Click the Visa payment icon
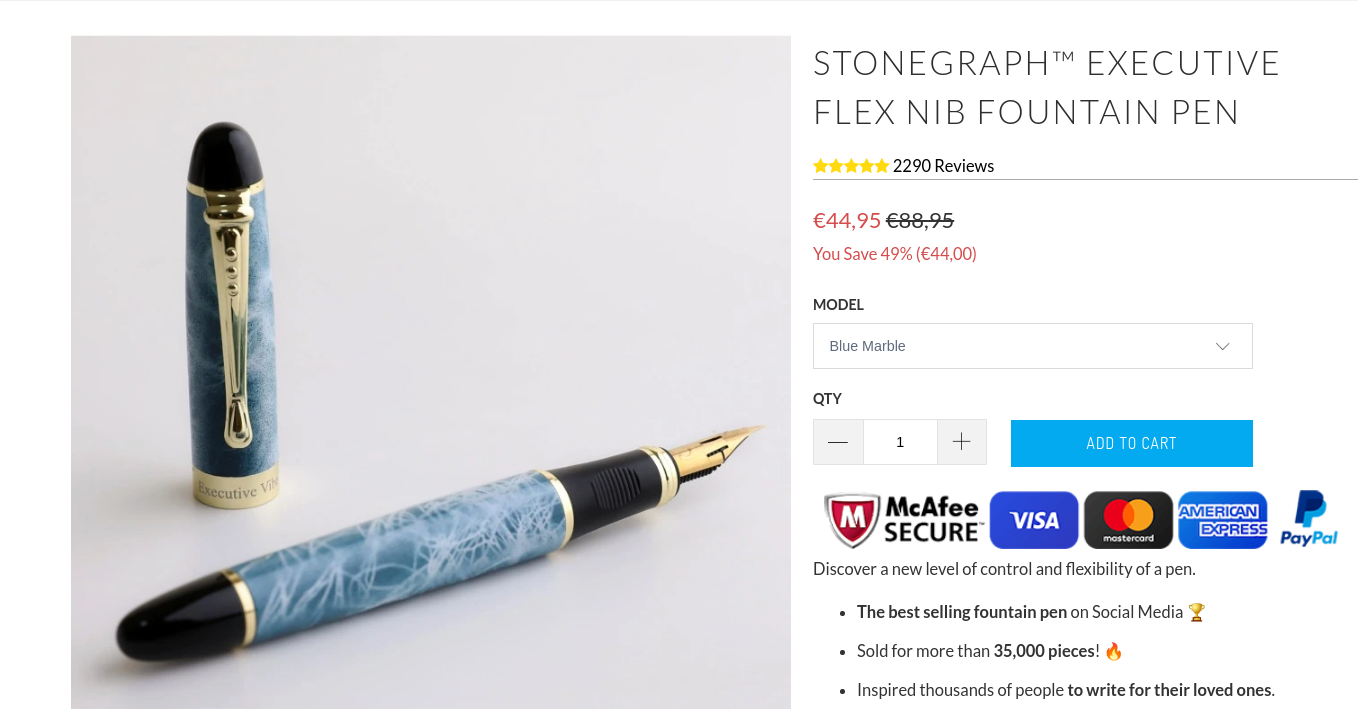Viewport: 1358px width, 709px height. (1034, 520)
